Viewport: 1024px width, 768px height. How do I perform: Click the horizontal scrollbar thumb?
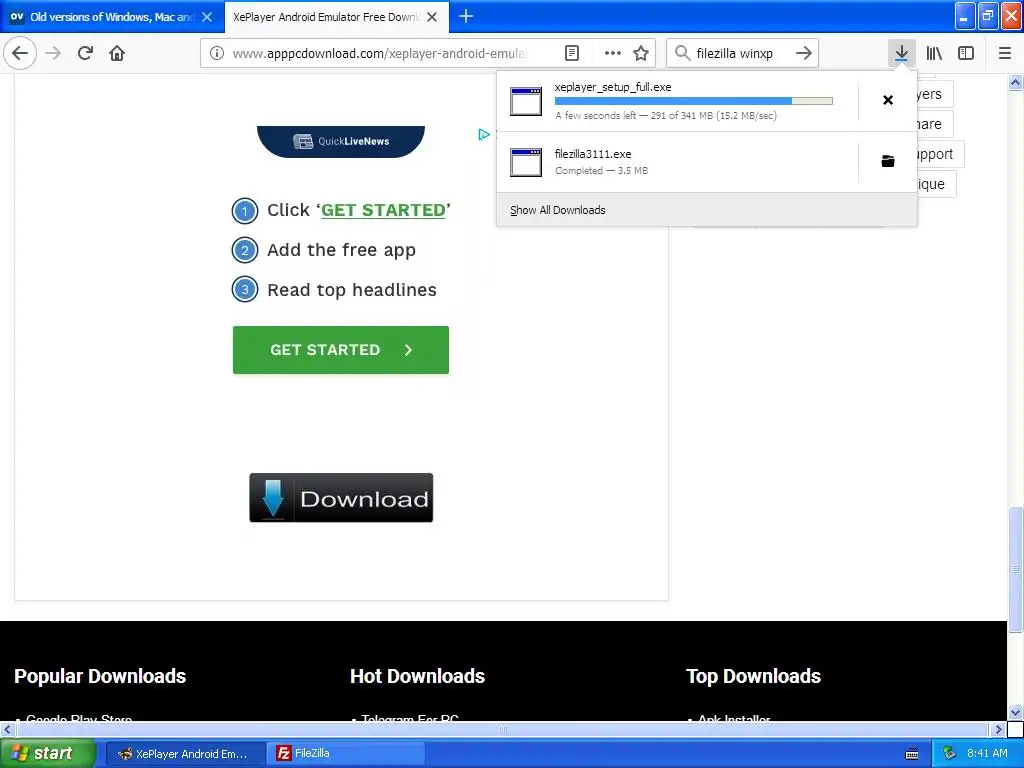(503, 729)
